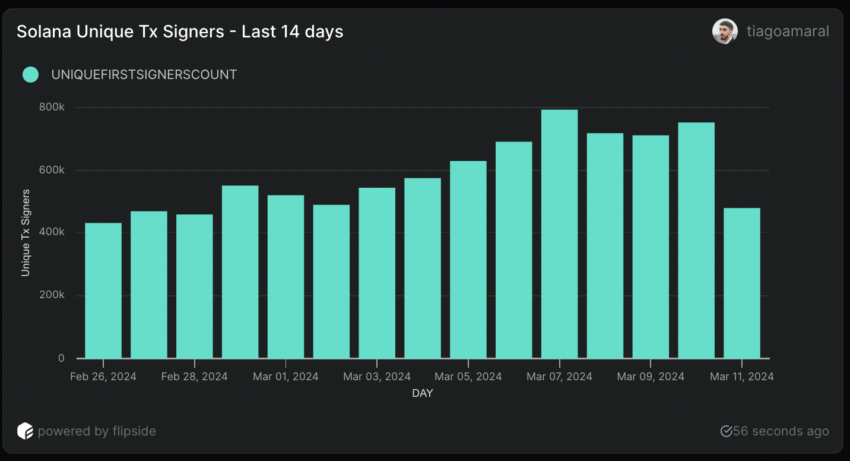Click the Mar 03, 2024 bar
The height and width of the screenshot is (461, 850).
tap(377, 273)
